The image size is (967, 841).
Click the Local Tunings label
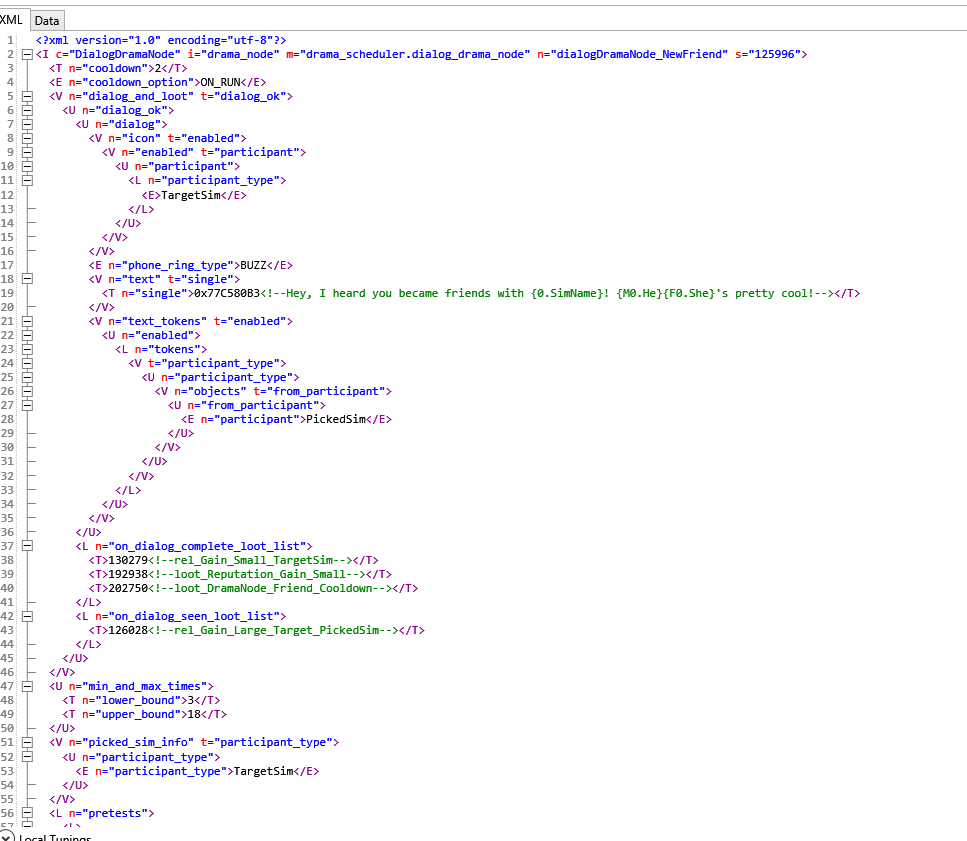click(x=55, y=837)
